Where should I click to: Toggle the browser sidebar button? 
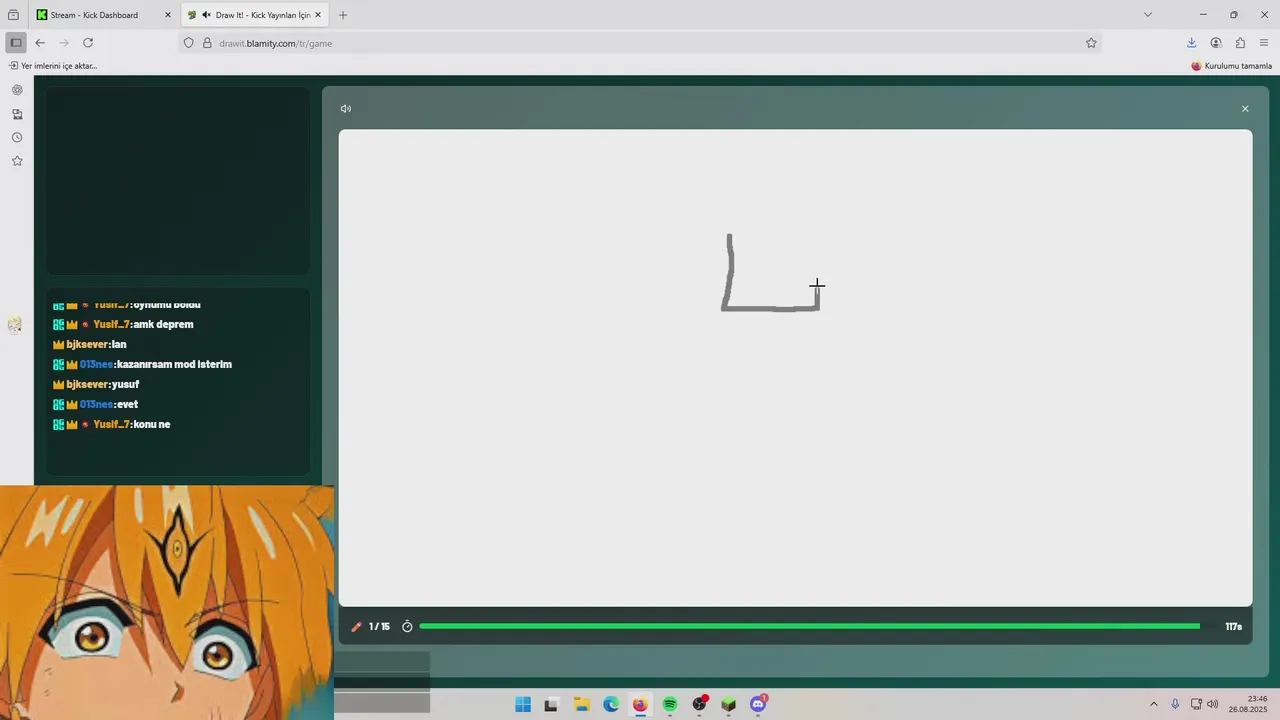(15, 43)
